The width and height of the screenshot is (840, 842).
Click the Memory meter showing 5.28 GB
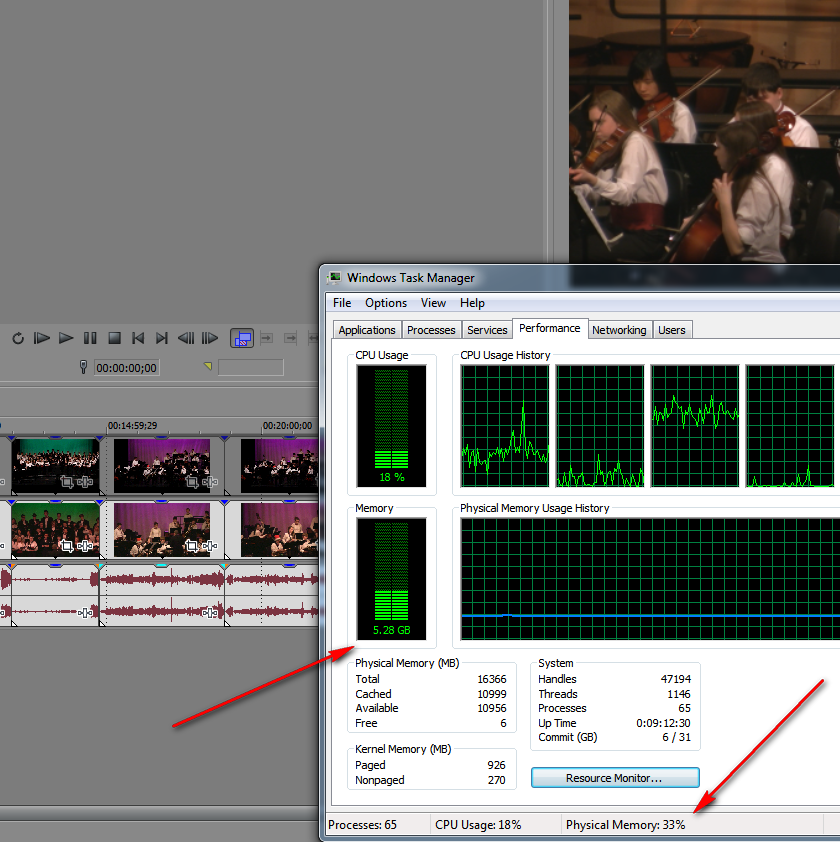coord(392,579)
